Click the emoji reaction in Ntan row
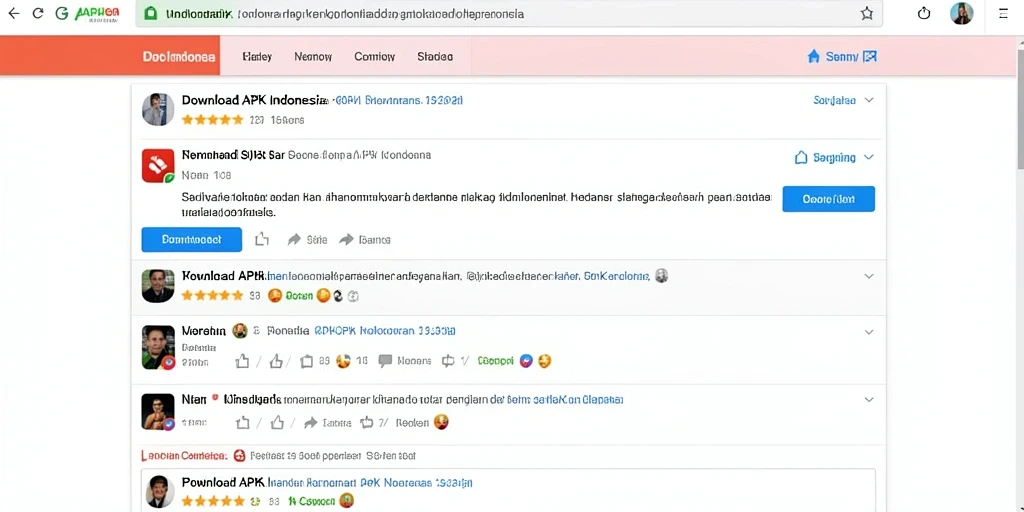This screenshot has height=512, width=1024. click(x=441, y=423)
